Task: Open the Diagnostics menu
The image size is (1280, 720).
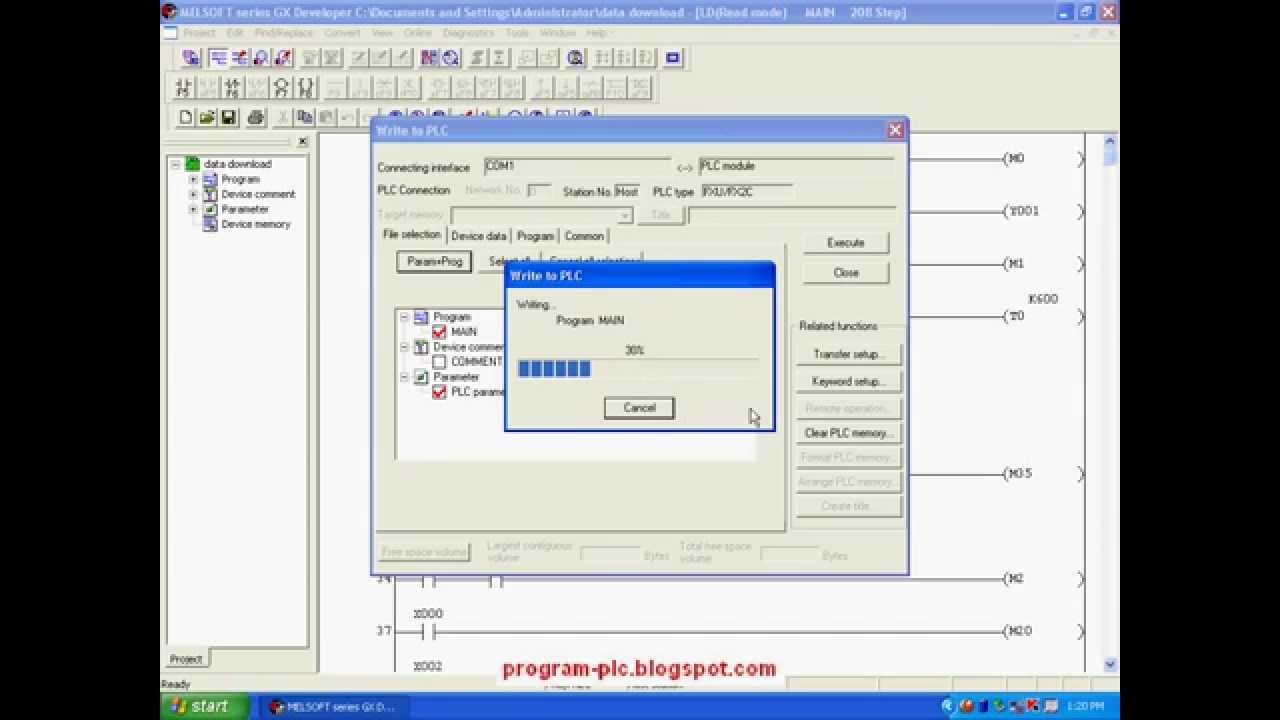Action: click(468, 33)
